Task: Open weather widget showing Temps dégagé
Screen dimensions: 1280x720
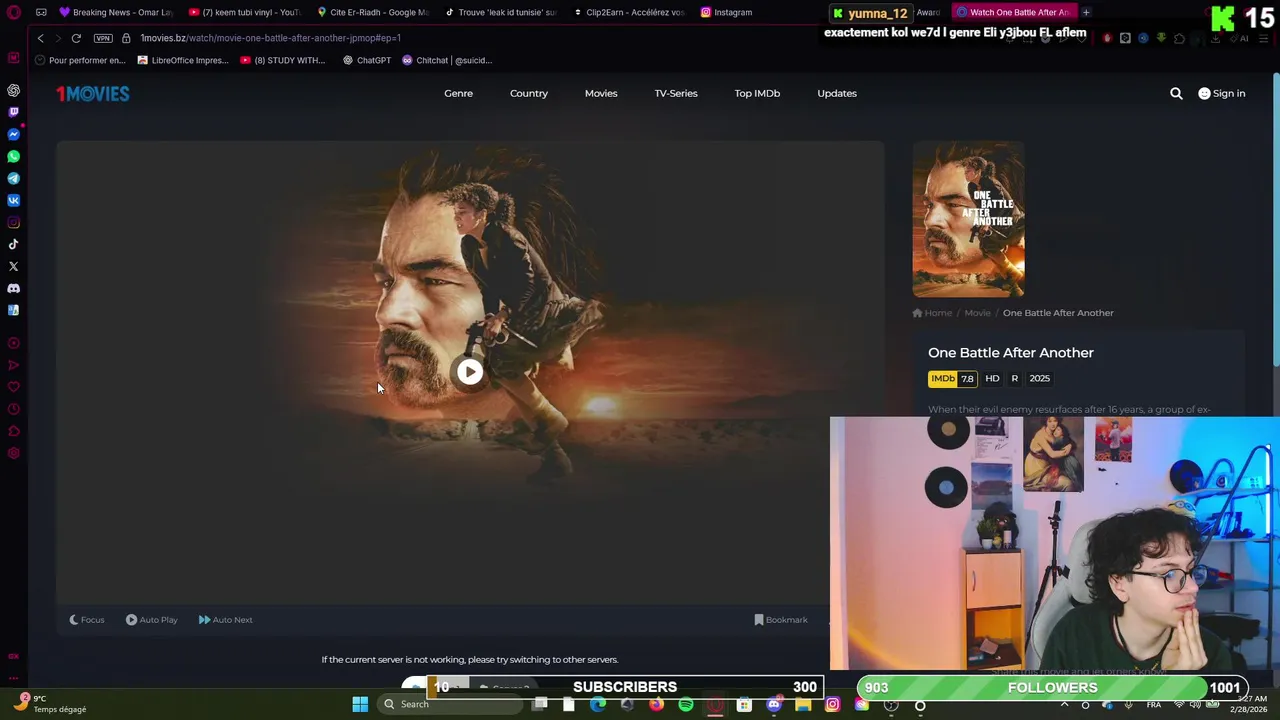Action: click(x=52, y=704)
